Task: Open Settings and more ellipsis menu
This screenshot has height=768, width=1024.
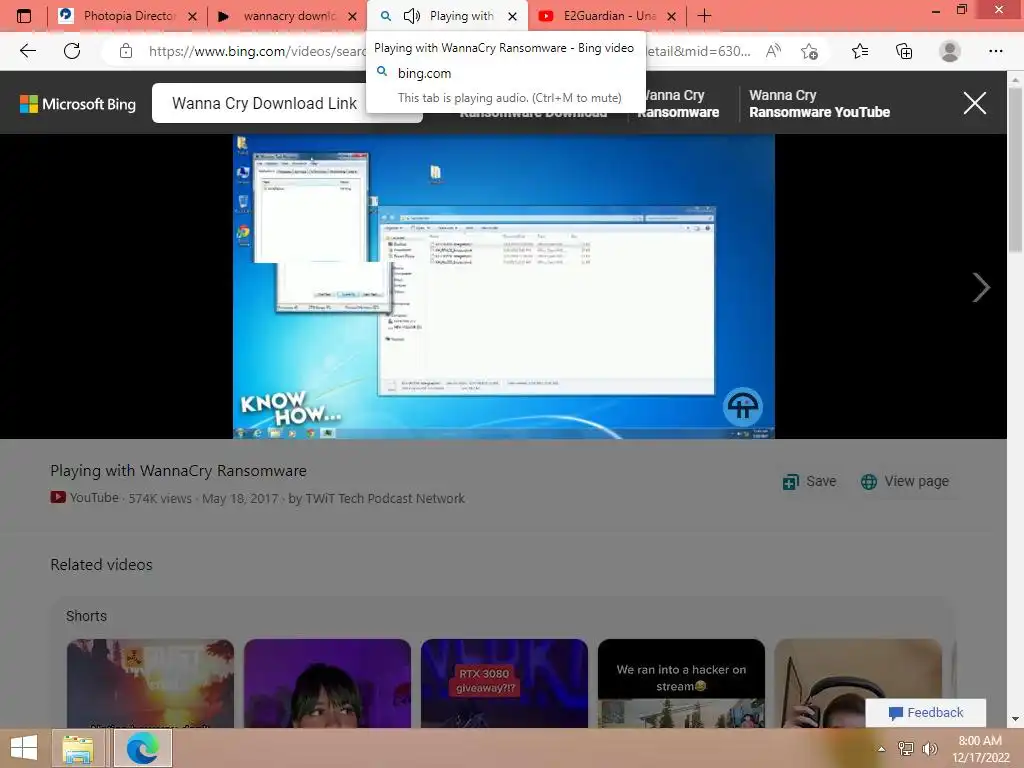Action: click(x=995, y=51)
